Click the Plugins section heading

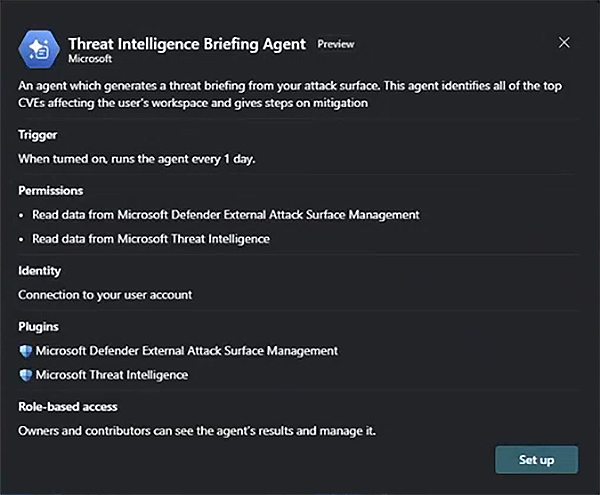(38, 327)
